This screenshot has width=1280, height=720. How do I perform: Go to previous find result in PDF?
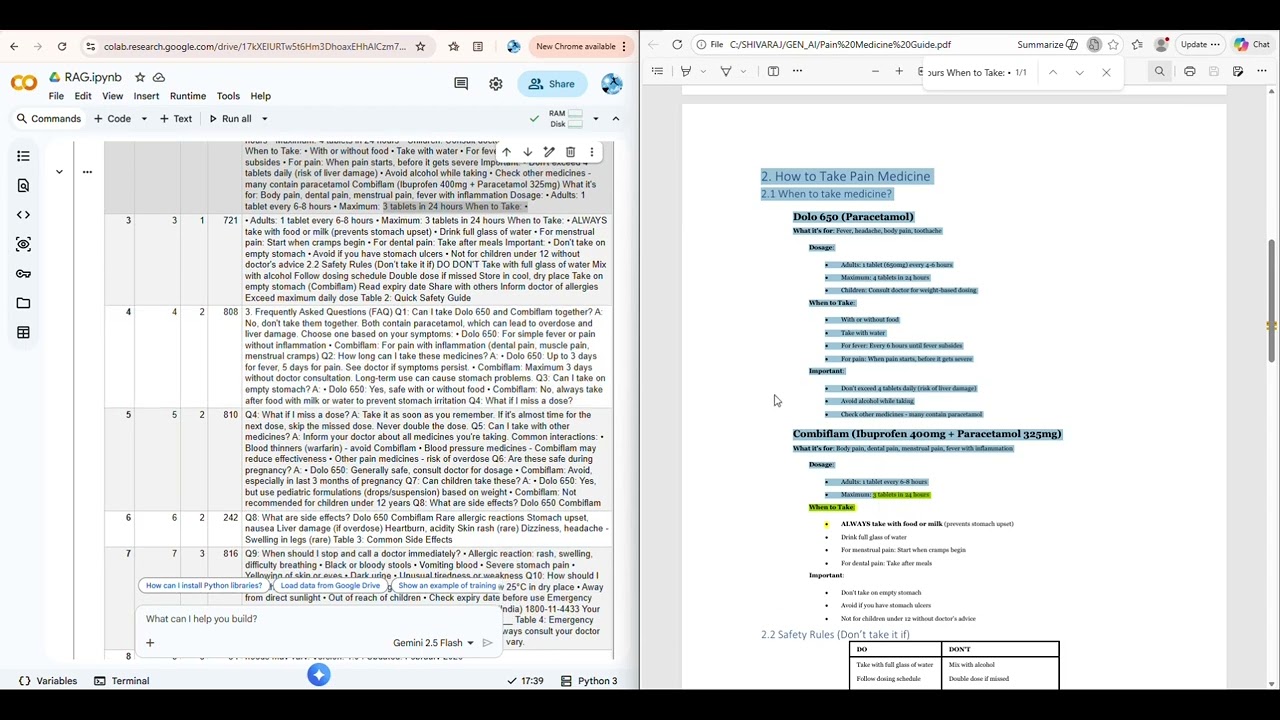point(1053,72)
